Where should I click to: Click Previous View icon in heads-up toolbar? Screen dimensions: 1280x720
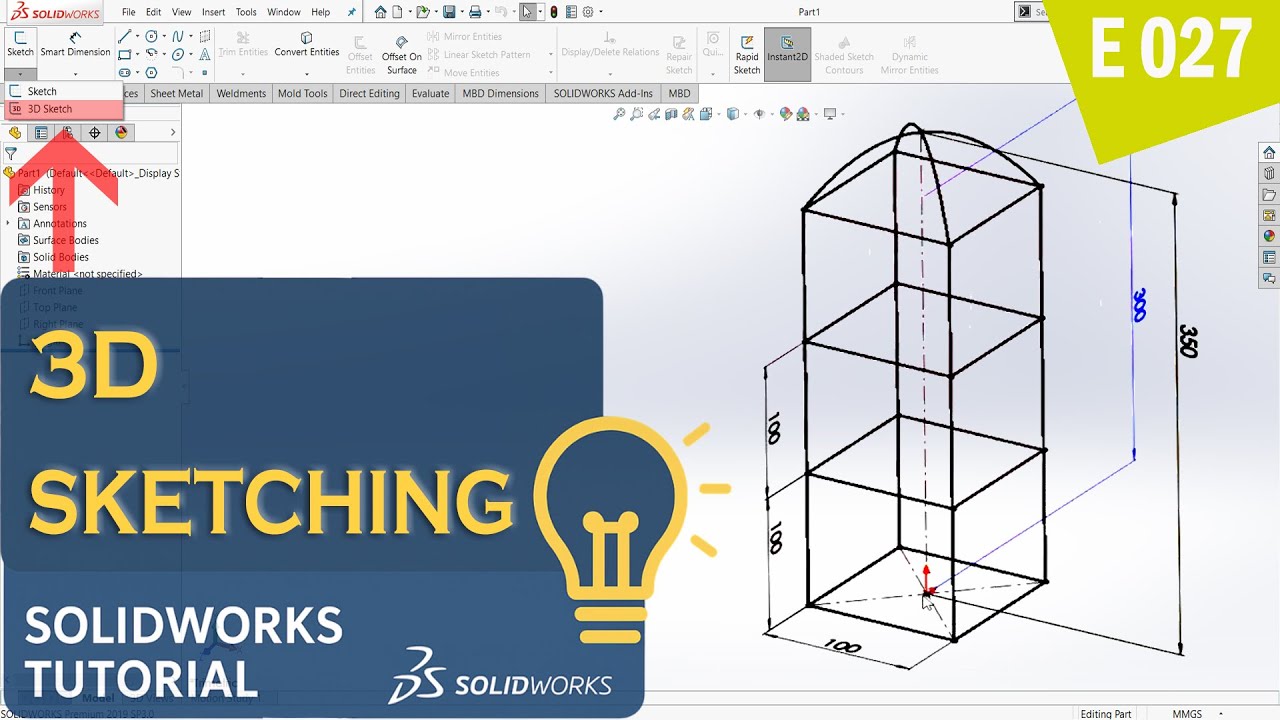654,114
